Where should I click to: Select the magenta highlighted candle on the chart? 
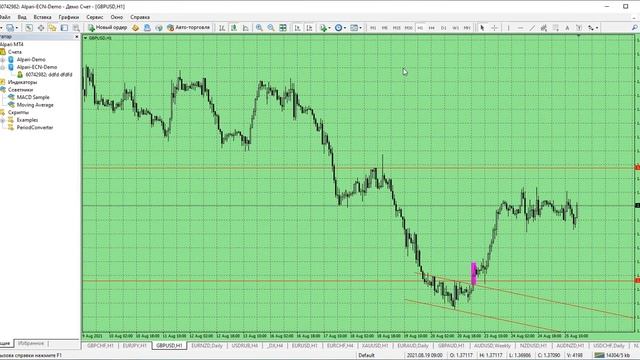(474, 273)
